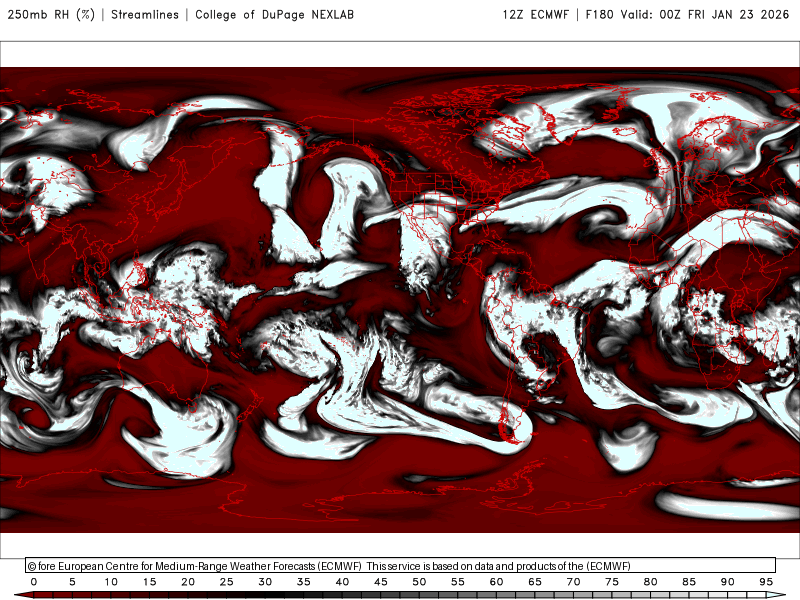Click "College of DuPage NEXLAB" header text
800x600 pixels.
274,14
